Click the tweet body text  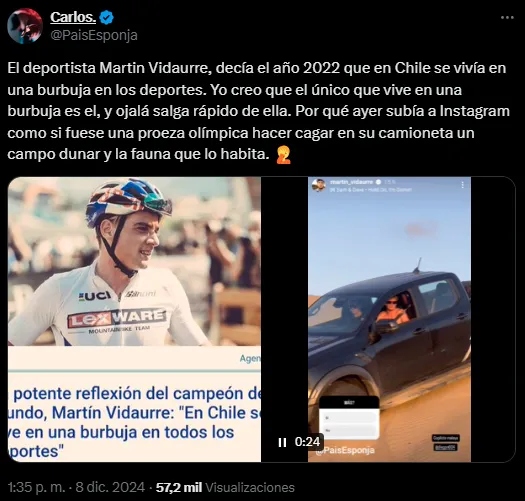[258, 111]
